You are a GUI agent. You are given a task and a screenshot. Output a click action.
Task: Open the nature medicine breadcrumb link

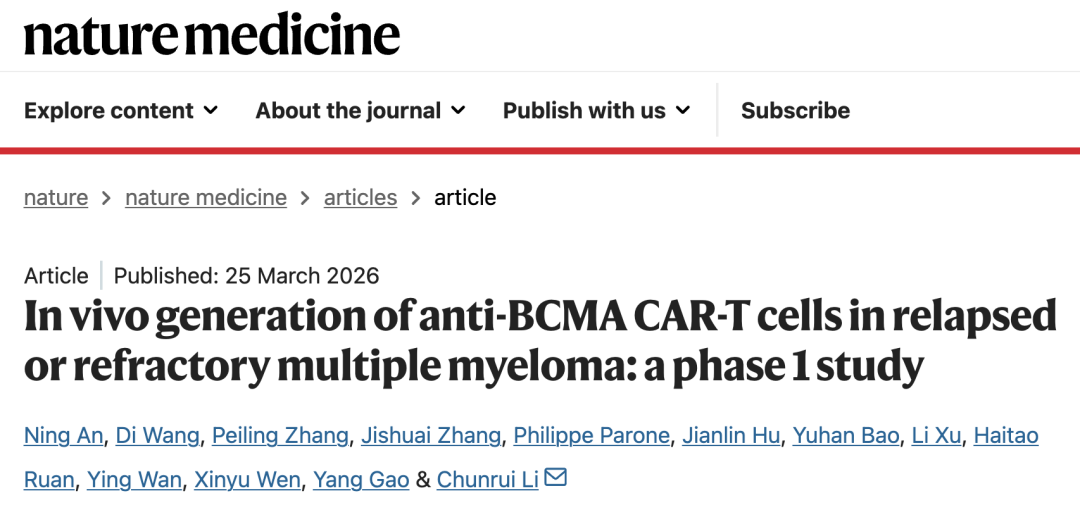[206, 198]
